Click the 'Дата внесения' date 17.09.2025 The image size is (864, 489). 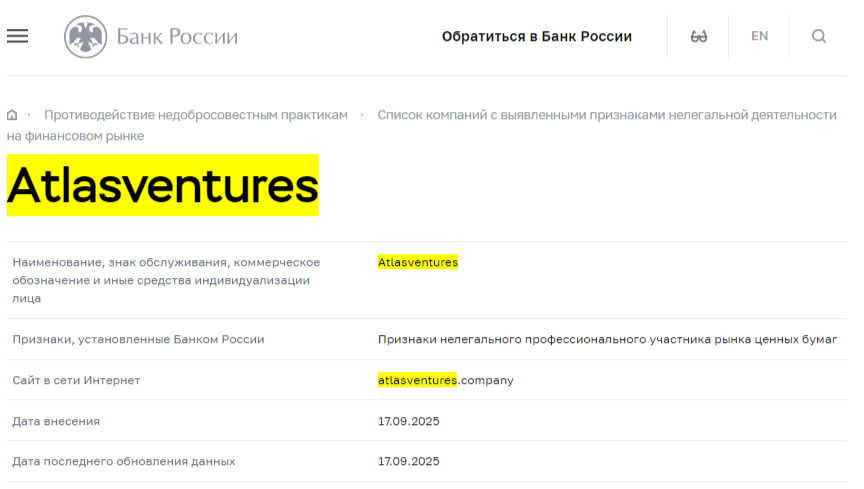tap(408, 421)
